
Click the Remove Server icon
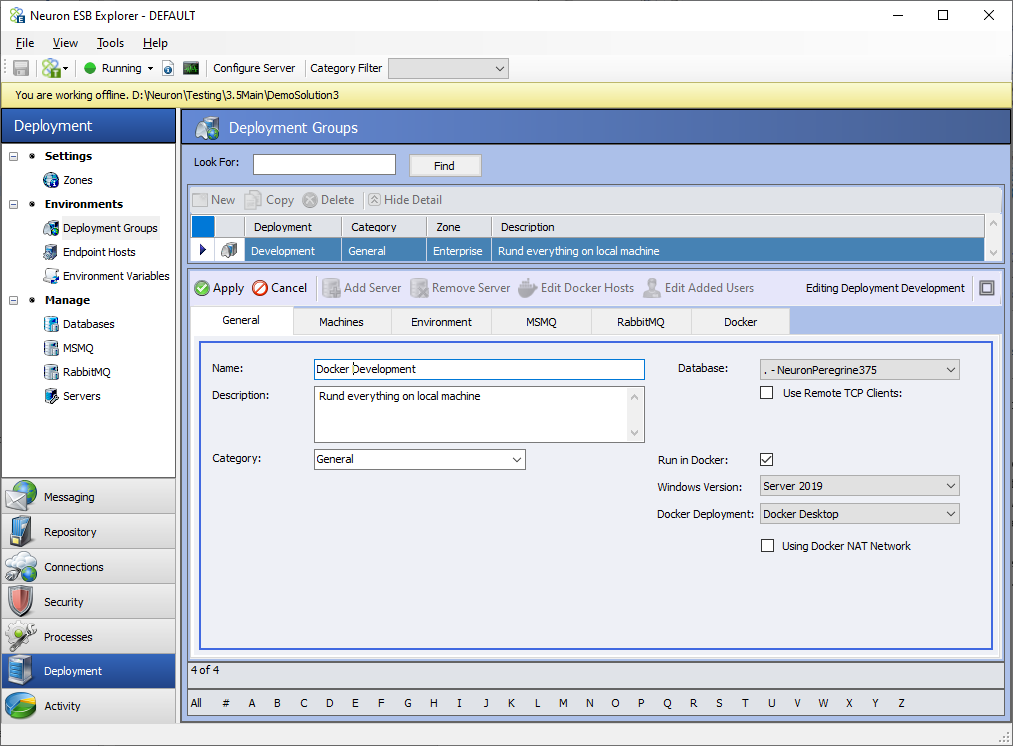pyautogui.click(x=419, y=288)
